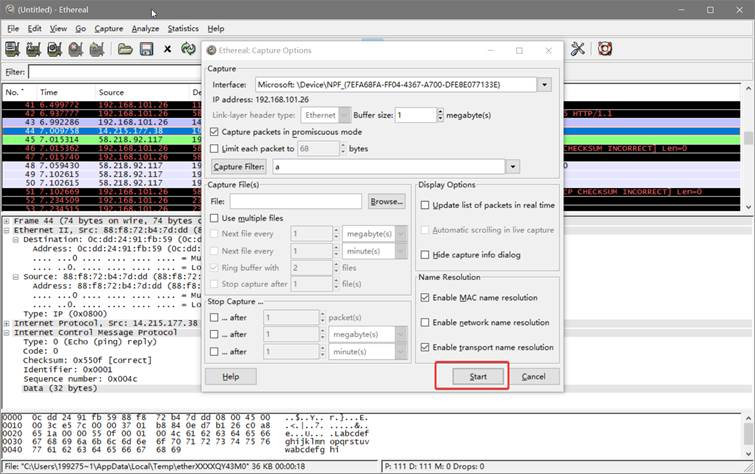This screenshot has width=755, height=474.
Task: Click the Close capture file X icon
Action: tap(167, 49)
